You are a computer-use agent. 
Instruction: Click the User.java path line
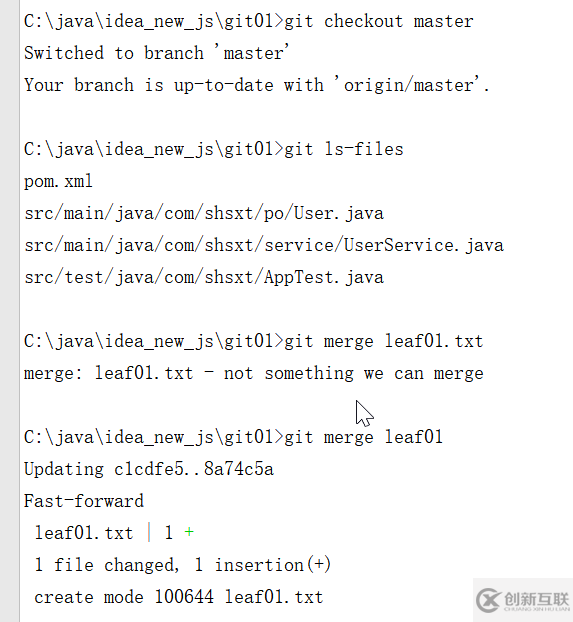point(204,213)
